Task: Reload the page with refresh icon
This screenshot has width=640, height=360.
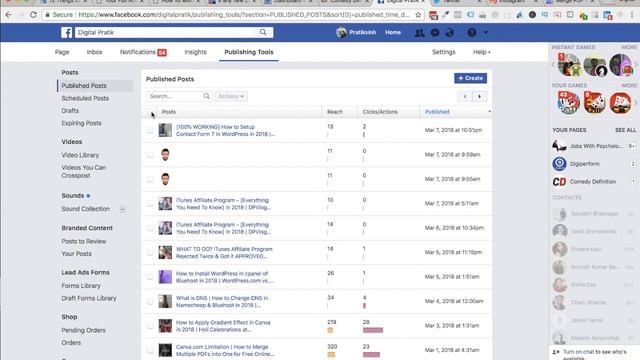Action: coord(33,15)
